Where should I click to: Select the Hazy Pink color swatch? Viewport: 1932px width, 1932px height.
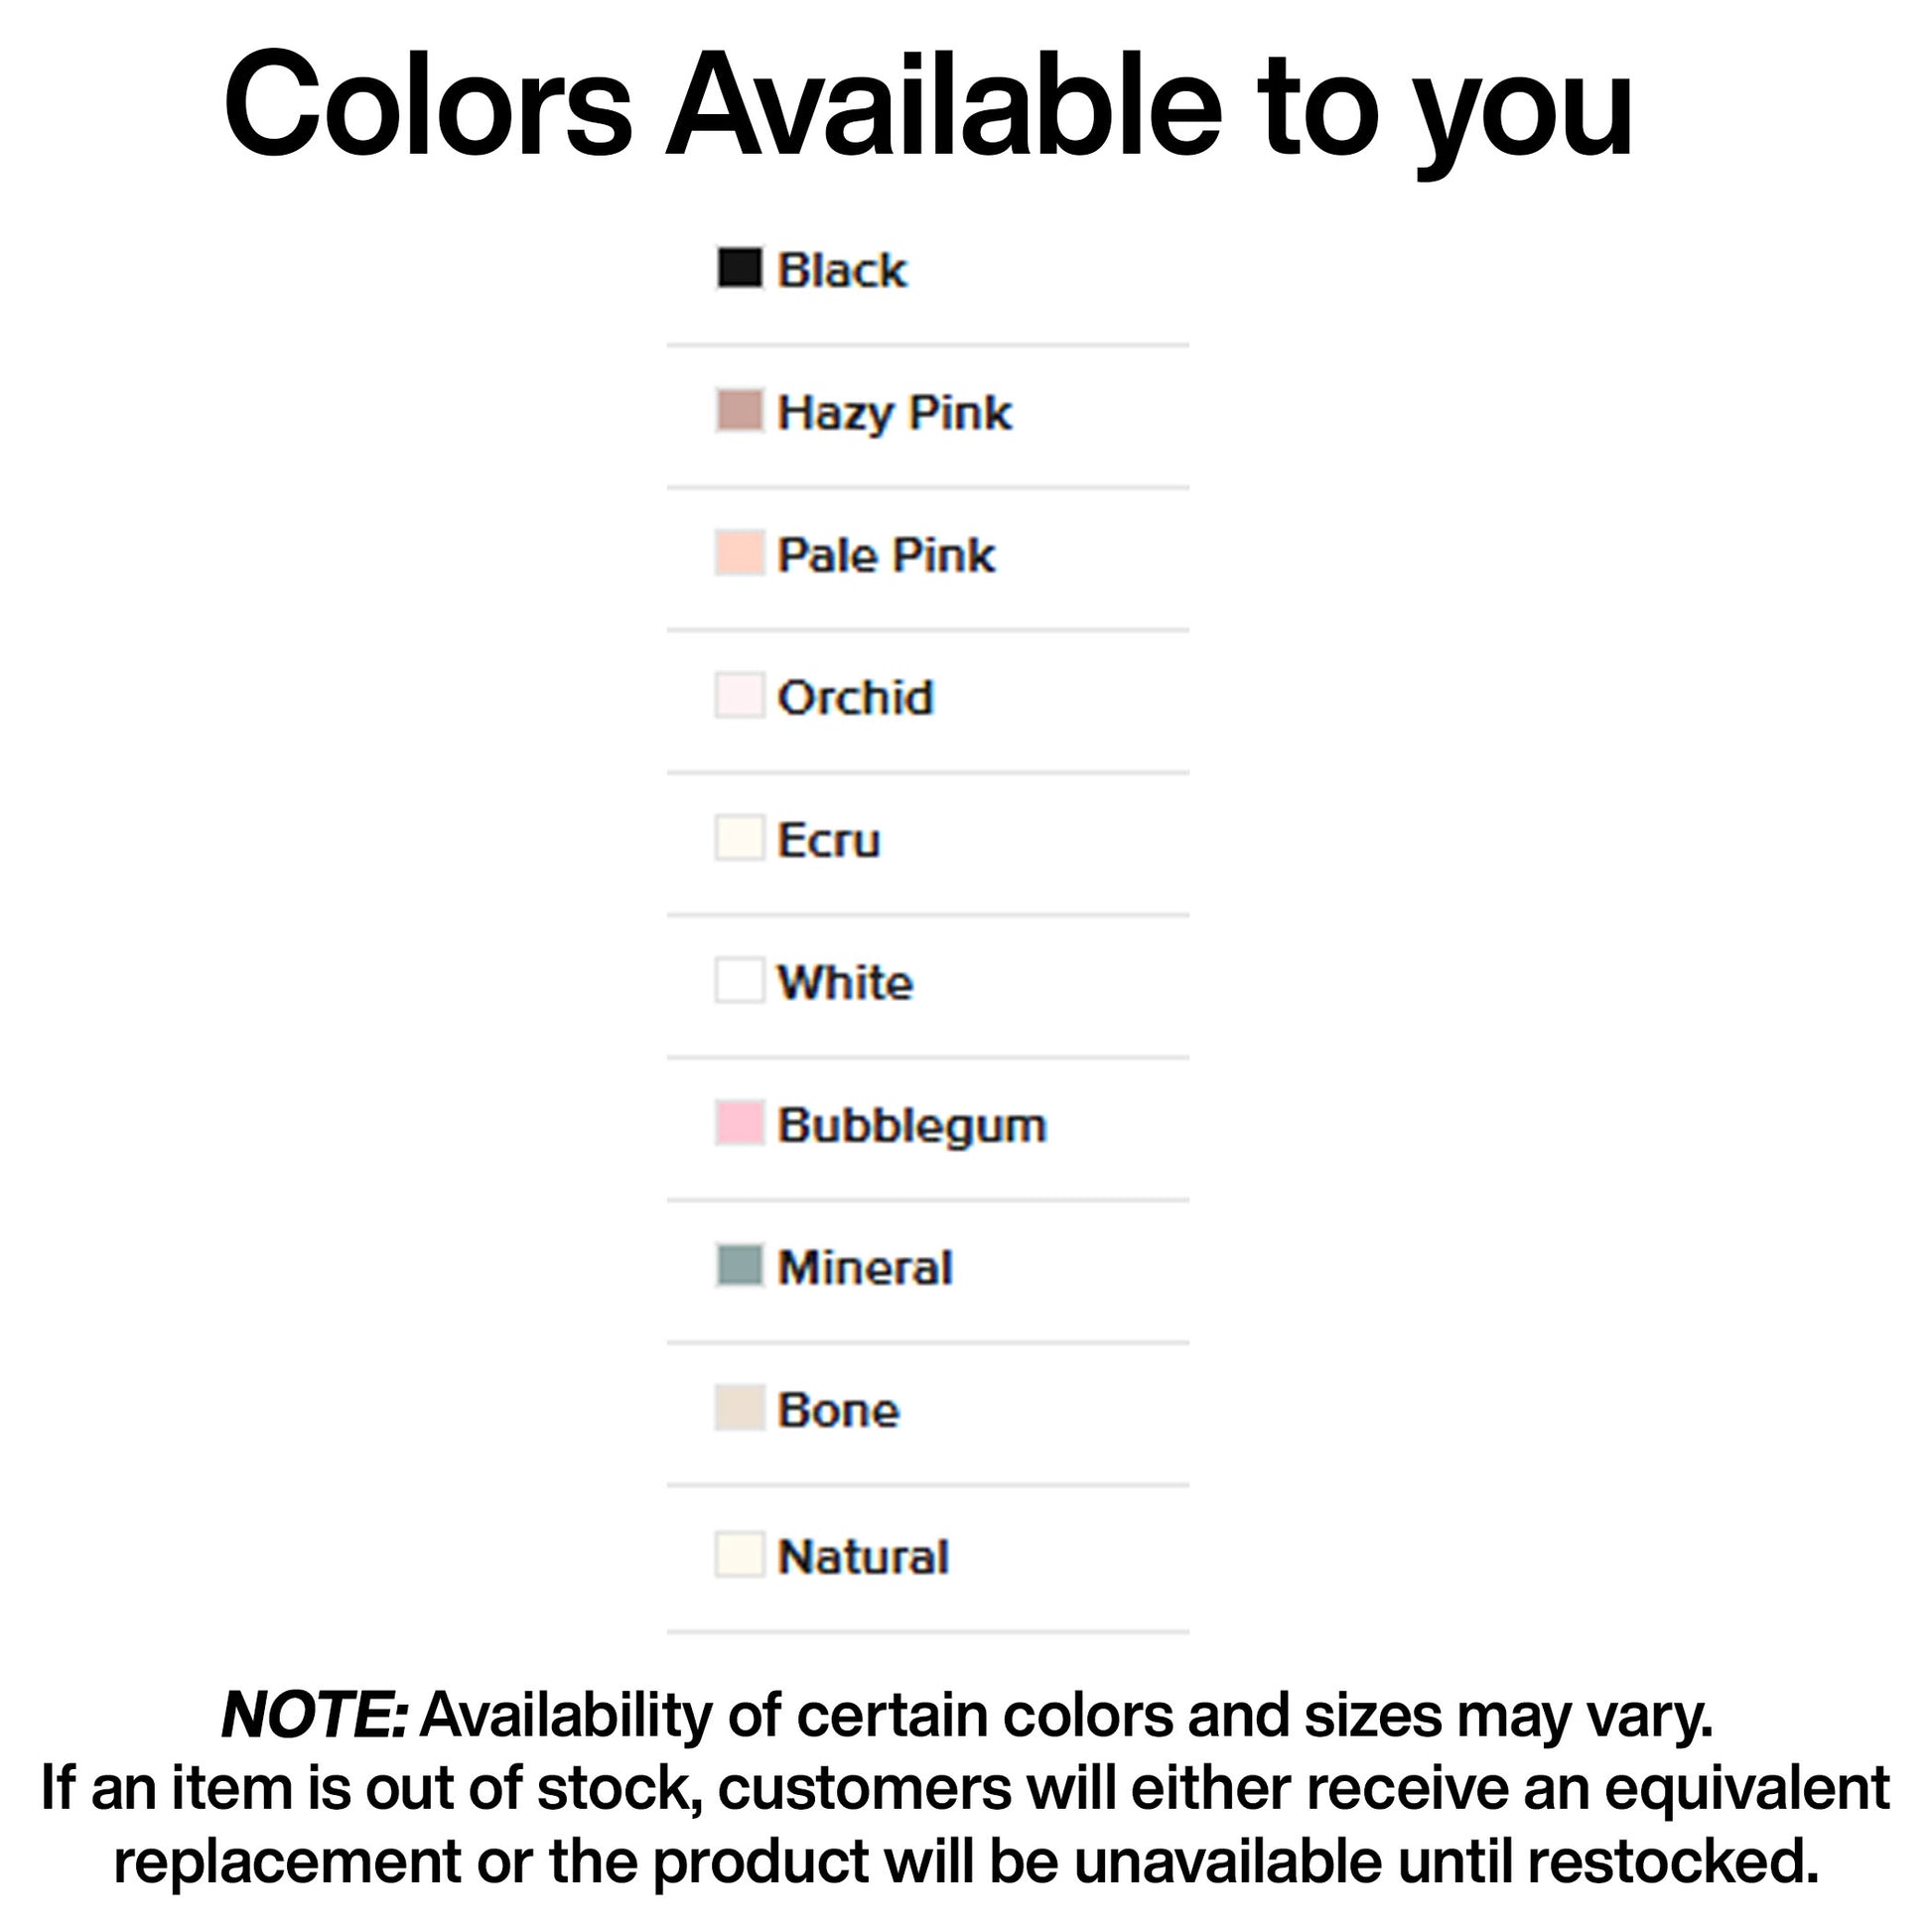[x=739, y=411]
